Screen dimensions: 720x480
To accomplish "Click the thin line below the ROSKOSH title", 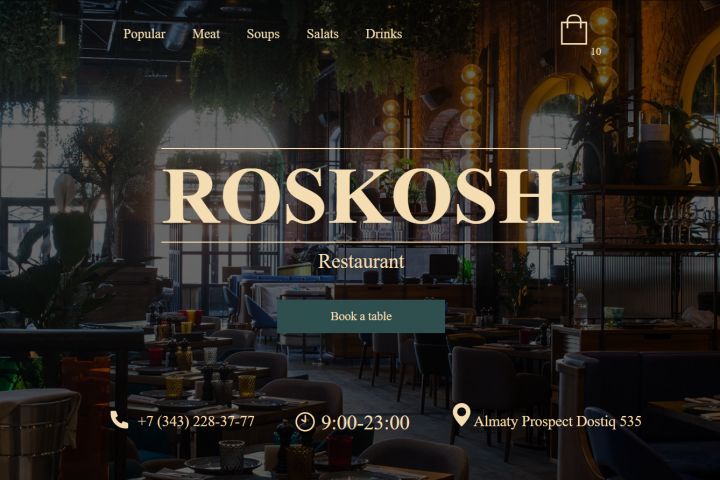I will click(x=361, y=242).
